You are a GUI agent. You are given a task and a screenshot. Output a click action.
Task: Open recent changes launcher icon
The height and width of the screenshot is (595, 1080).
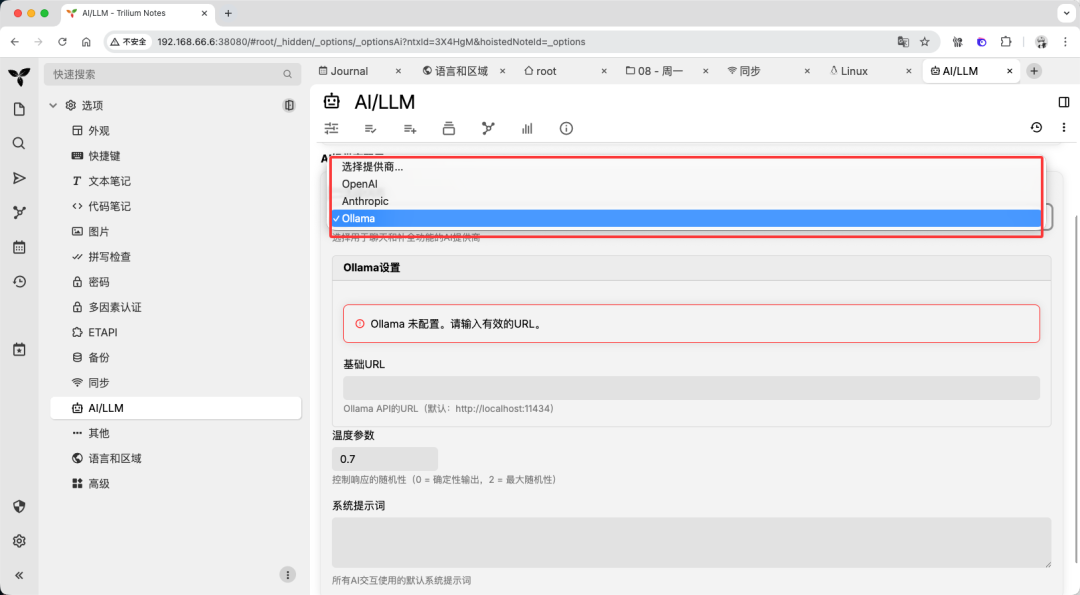click(19, 281)
